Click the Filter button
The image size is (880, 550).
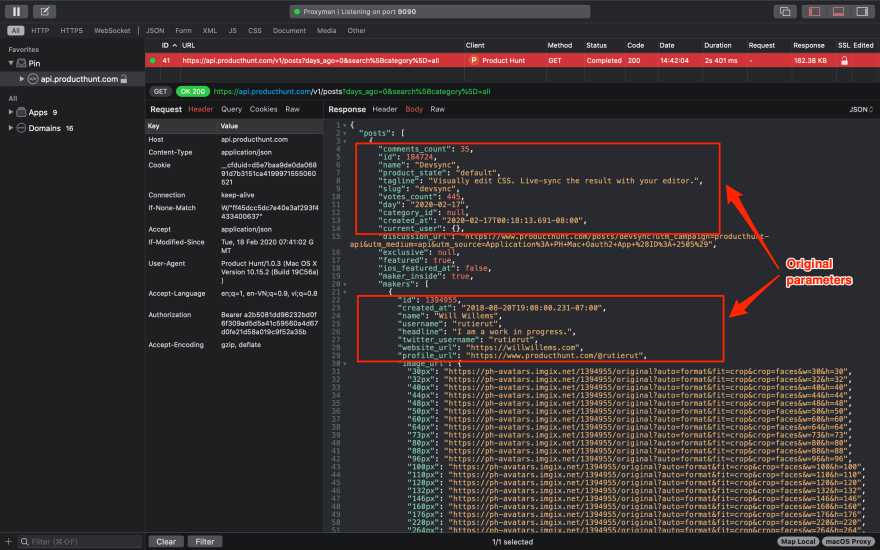click(205, 542)
